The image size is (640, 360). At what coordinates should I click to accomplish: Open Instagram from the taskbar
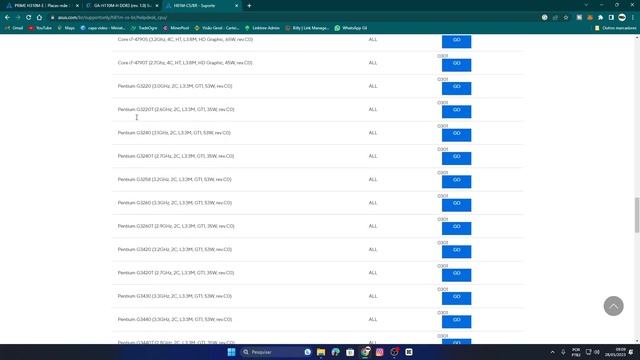pos(380,352)
